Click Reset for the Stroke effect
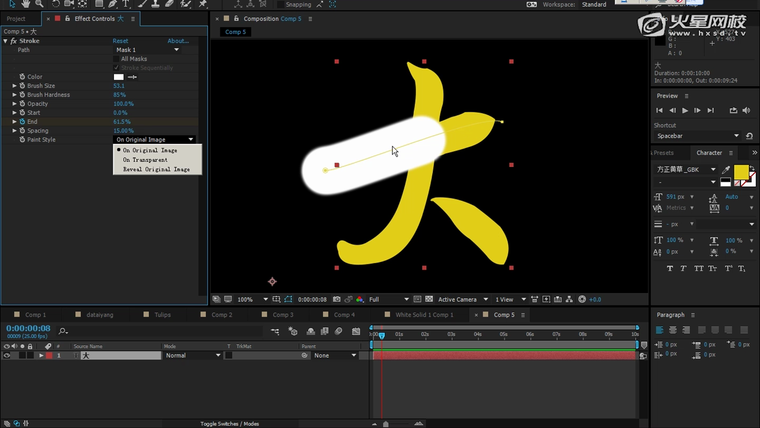This screenshot has height=428, width=760. (120, 41)
